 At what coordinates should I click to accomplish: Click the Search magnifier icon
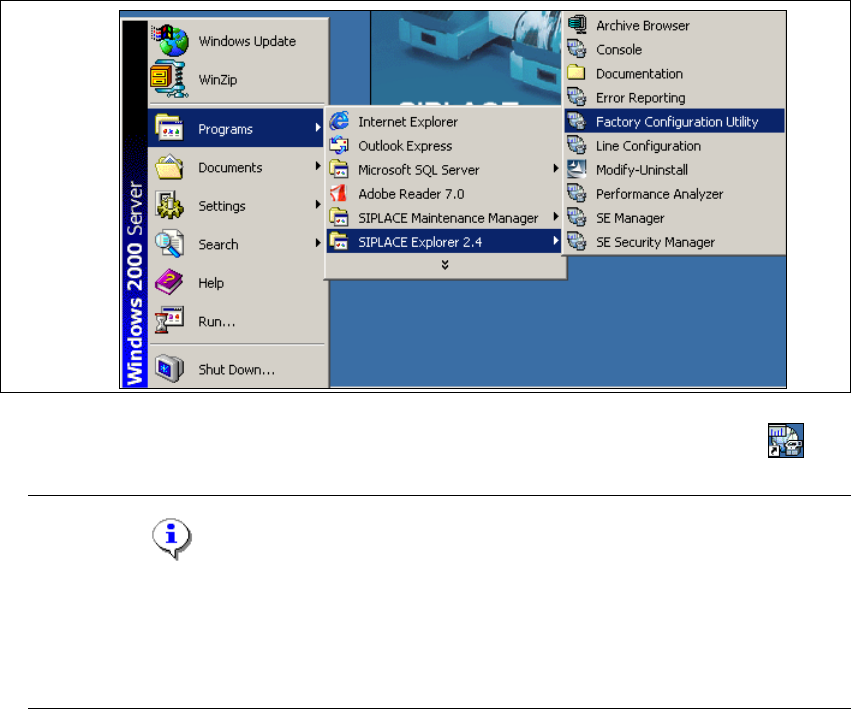[169, 244]
